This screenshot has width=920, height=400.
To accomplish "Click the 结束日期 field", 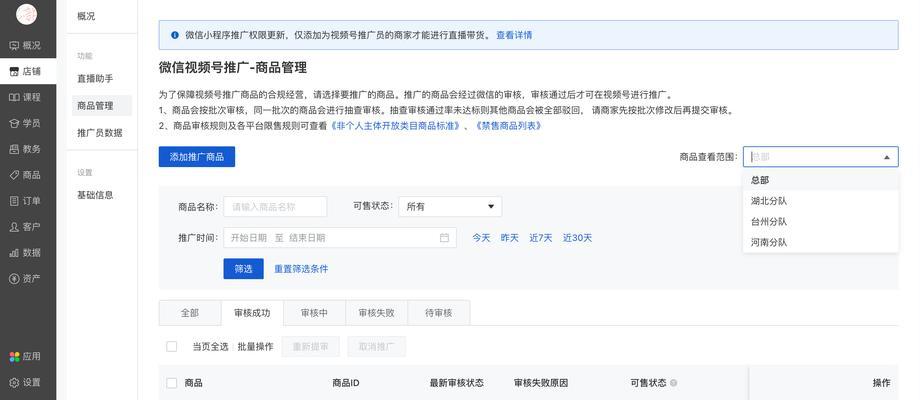I will click(x=306, y=238).
